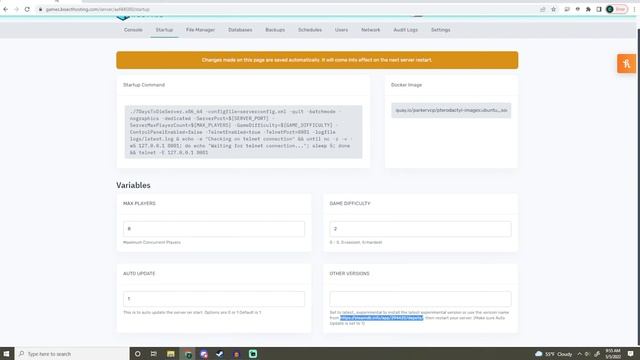Open the taskbar clock and date
The height and width of the screenshot is (360, 640).
(x=613, y=353)
